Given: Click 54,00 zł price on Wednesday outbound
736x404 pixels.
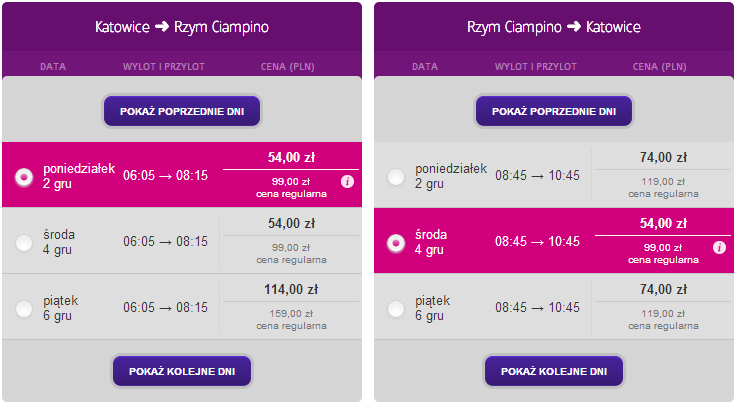Looking at the screenshot, I should click(291, 223).
